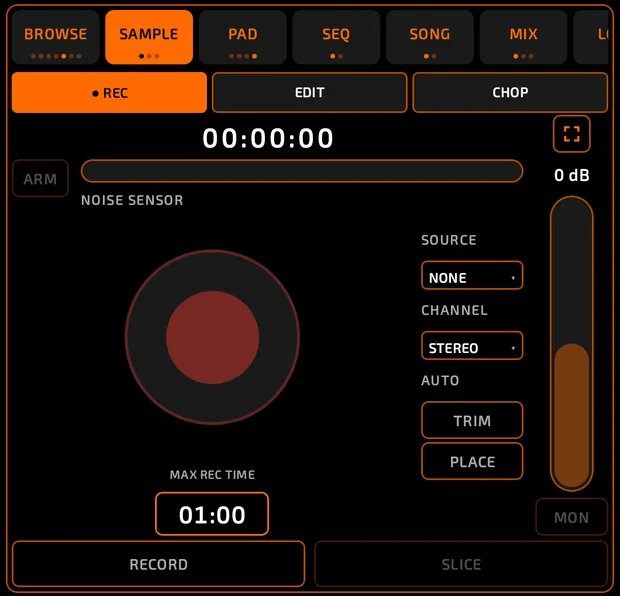Click the MAX REC TIME field 01:00
This screenshot has width=620, height=596.
pos(212,514)
